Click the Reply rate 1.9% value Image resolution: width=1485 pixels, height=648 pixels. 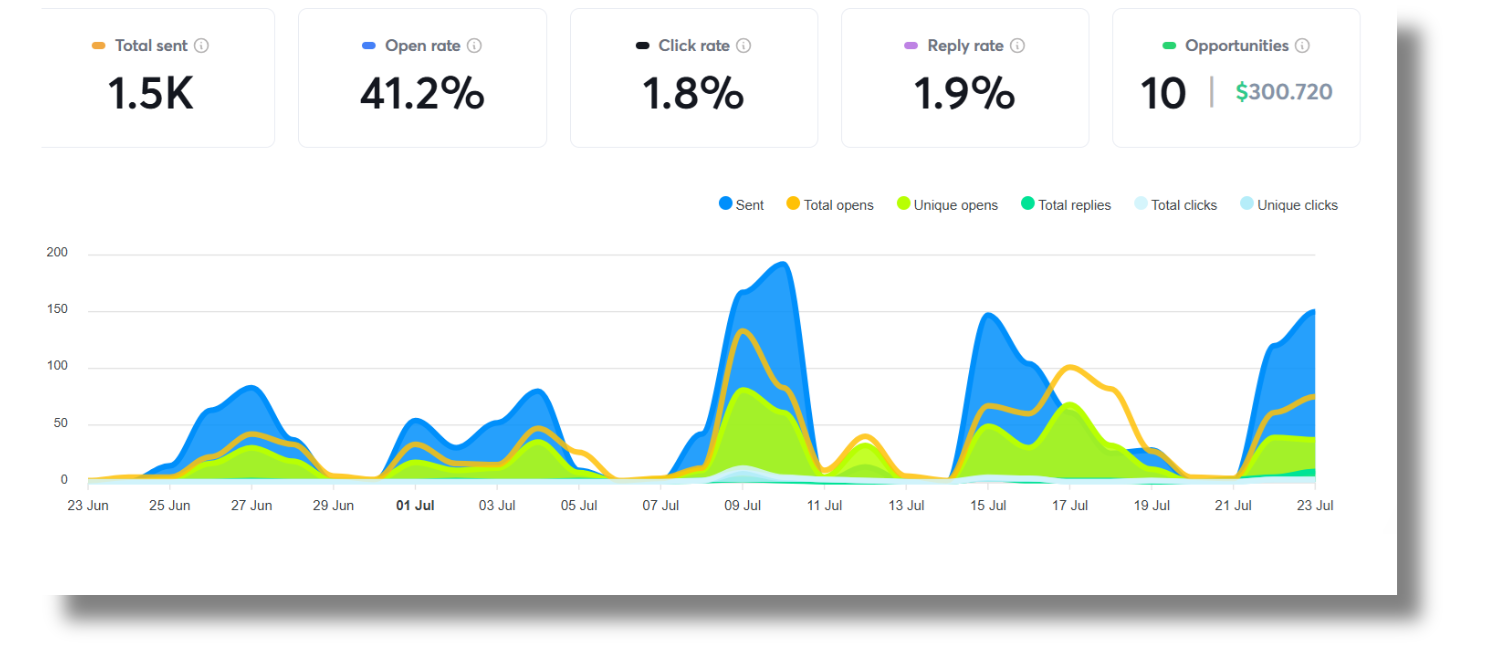(x=964, y=94)
